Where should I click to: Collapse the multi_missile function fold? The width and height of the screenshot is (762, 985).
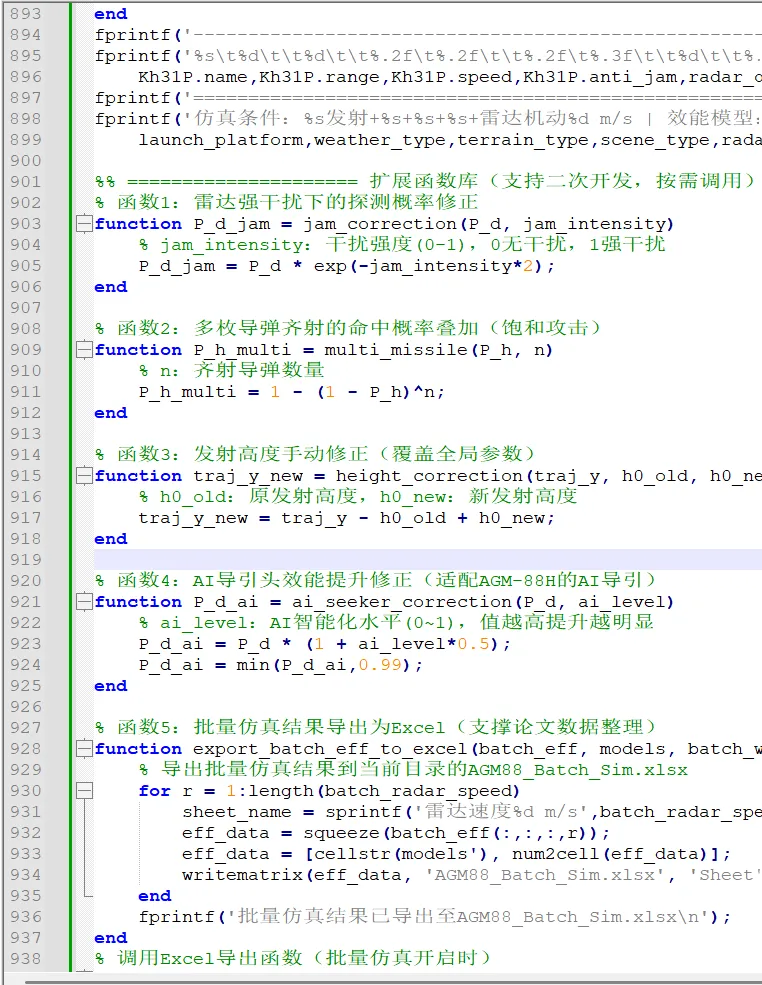pyautogui.click(x=84, y=350)
